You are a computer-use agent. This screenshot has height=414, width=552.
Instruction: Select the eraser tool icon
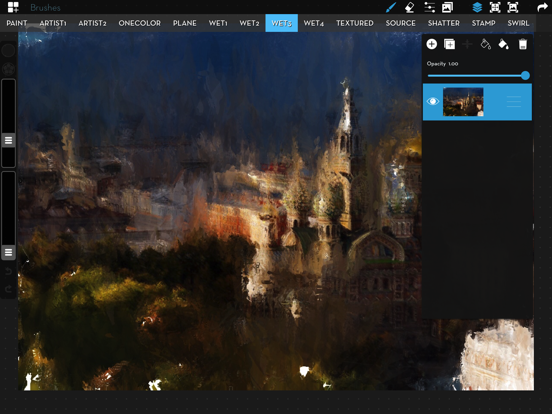[x=409, y=7]
